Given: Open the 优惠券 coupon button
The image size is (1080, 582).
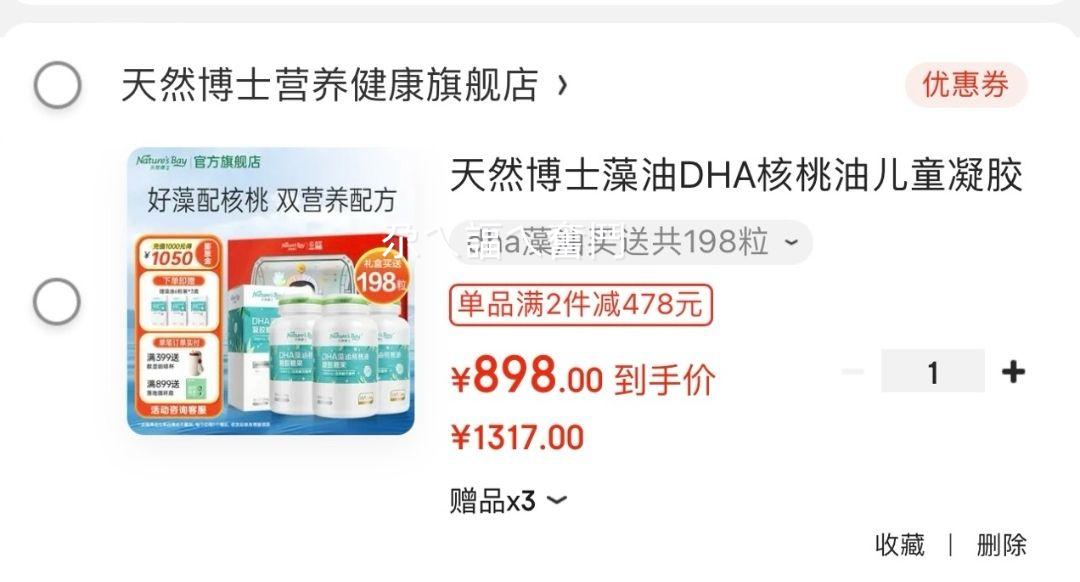Looking at the screenshot, I should 966,85.
